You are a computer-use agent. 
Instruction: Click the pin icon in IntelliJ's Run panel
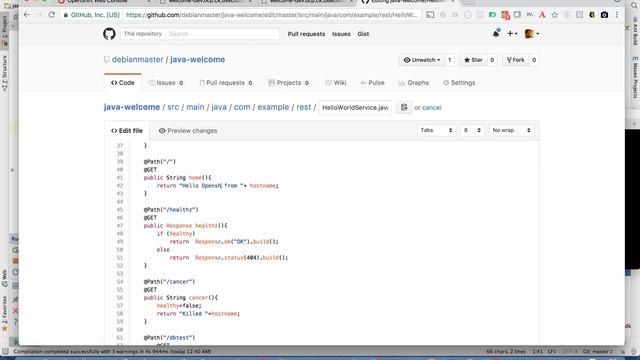point(15,300)
